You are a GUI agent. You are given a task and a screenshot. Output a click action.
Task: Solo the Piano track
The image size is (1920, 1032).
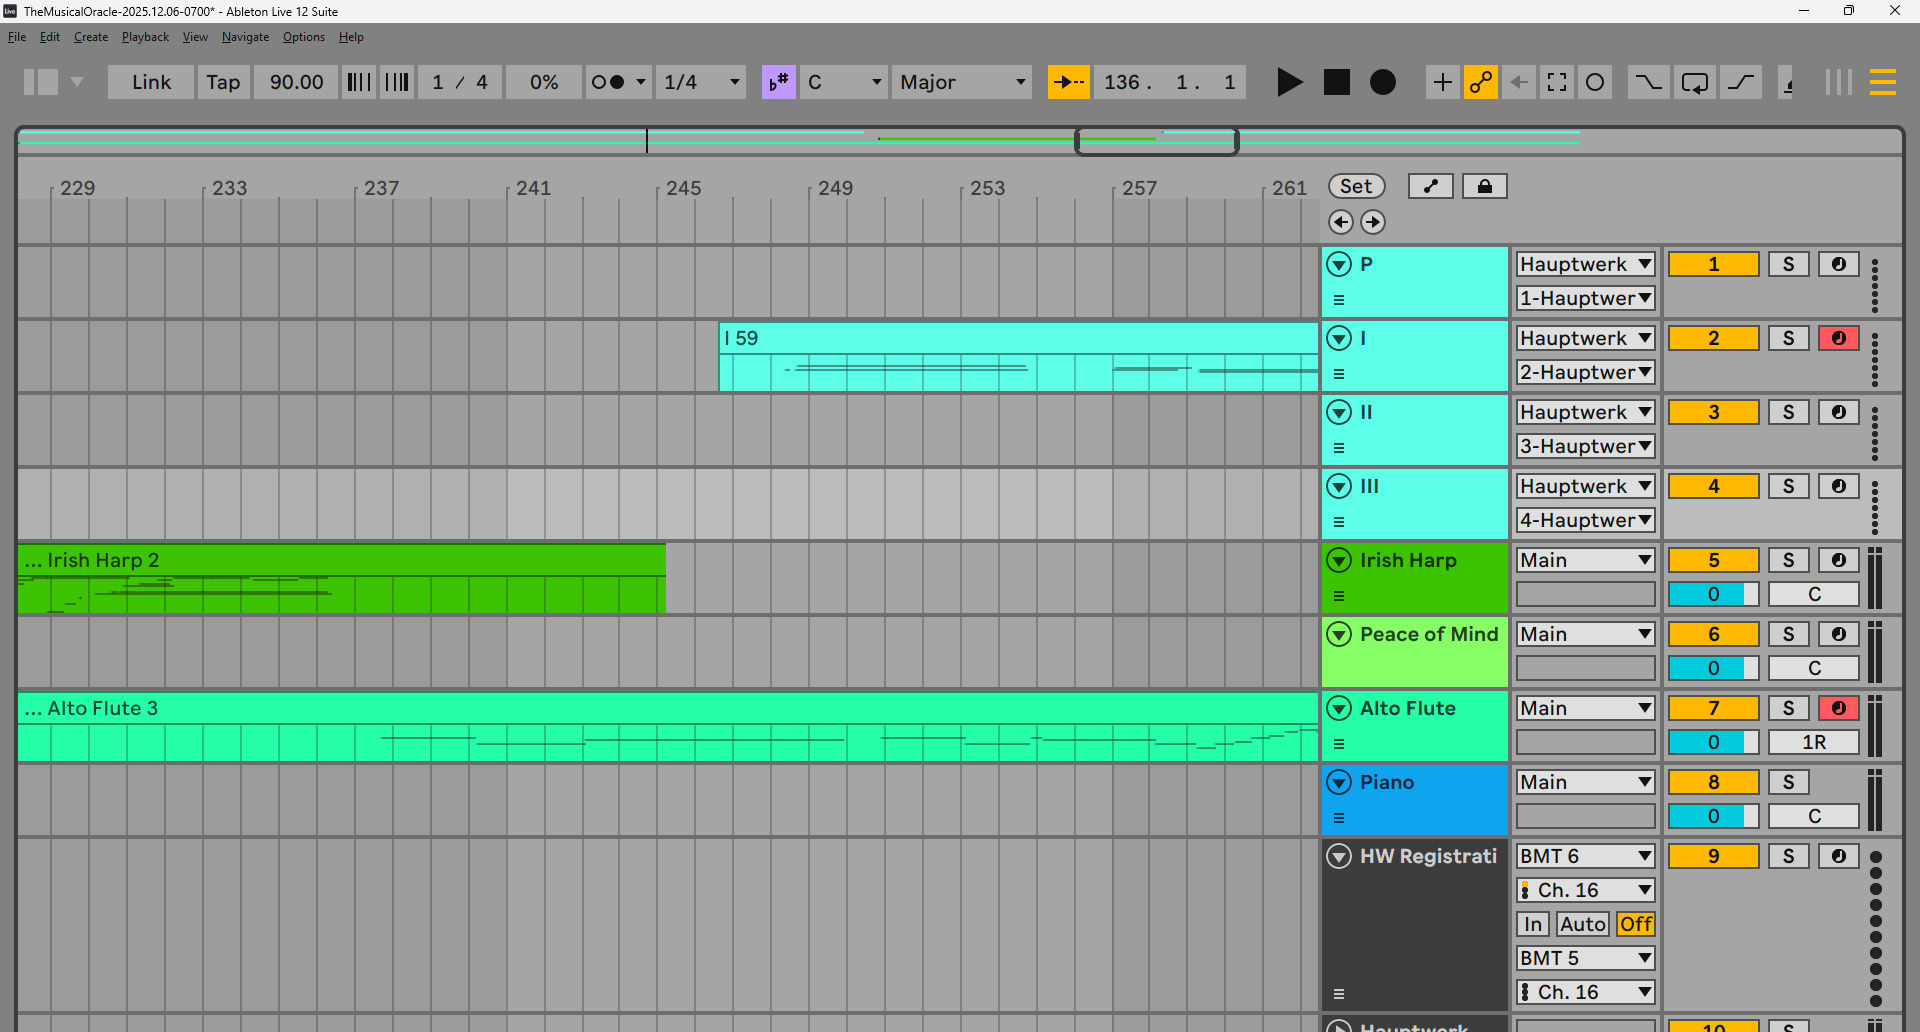[x=1788, y=782]
